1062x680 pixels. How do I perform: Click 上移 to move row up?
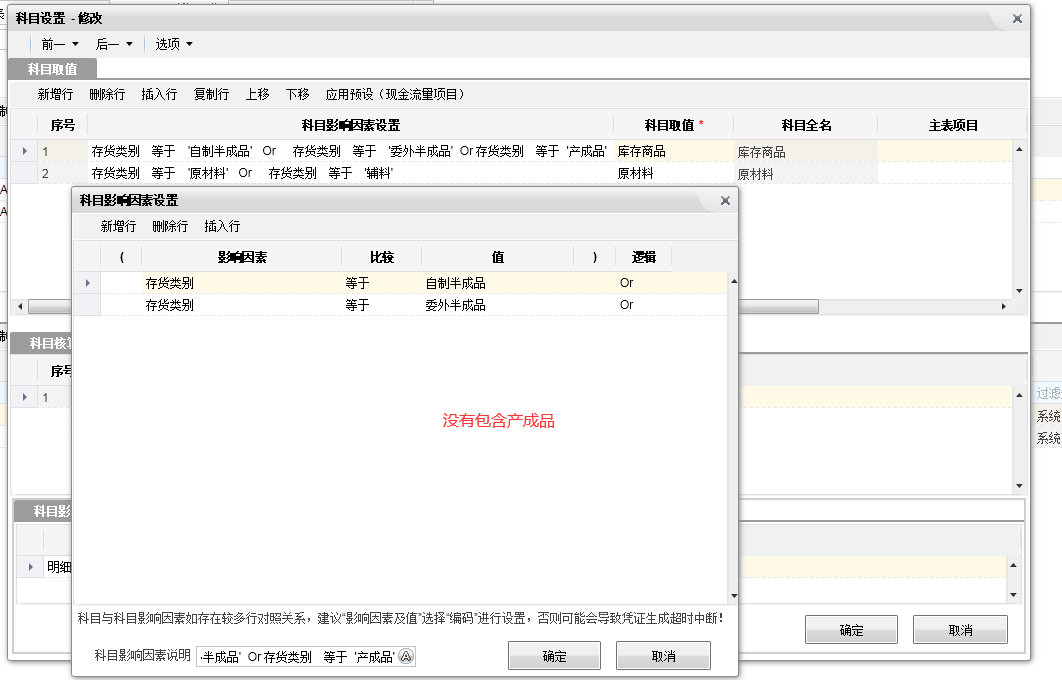pyautogui.click(x=257, y=94)
